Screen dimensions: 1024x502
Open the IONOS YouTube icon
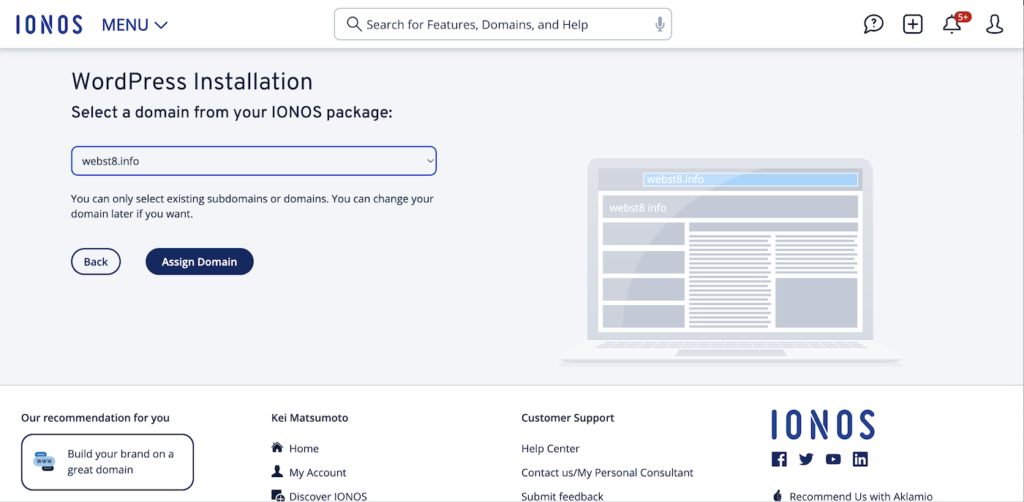[833, 459]
